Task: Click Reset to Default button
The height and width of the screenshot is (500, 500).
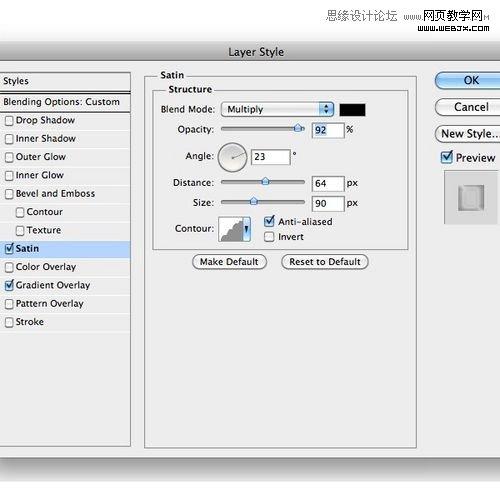Action: tap(325, 262)
